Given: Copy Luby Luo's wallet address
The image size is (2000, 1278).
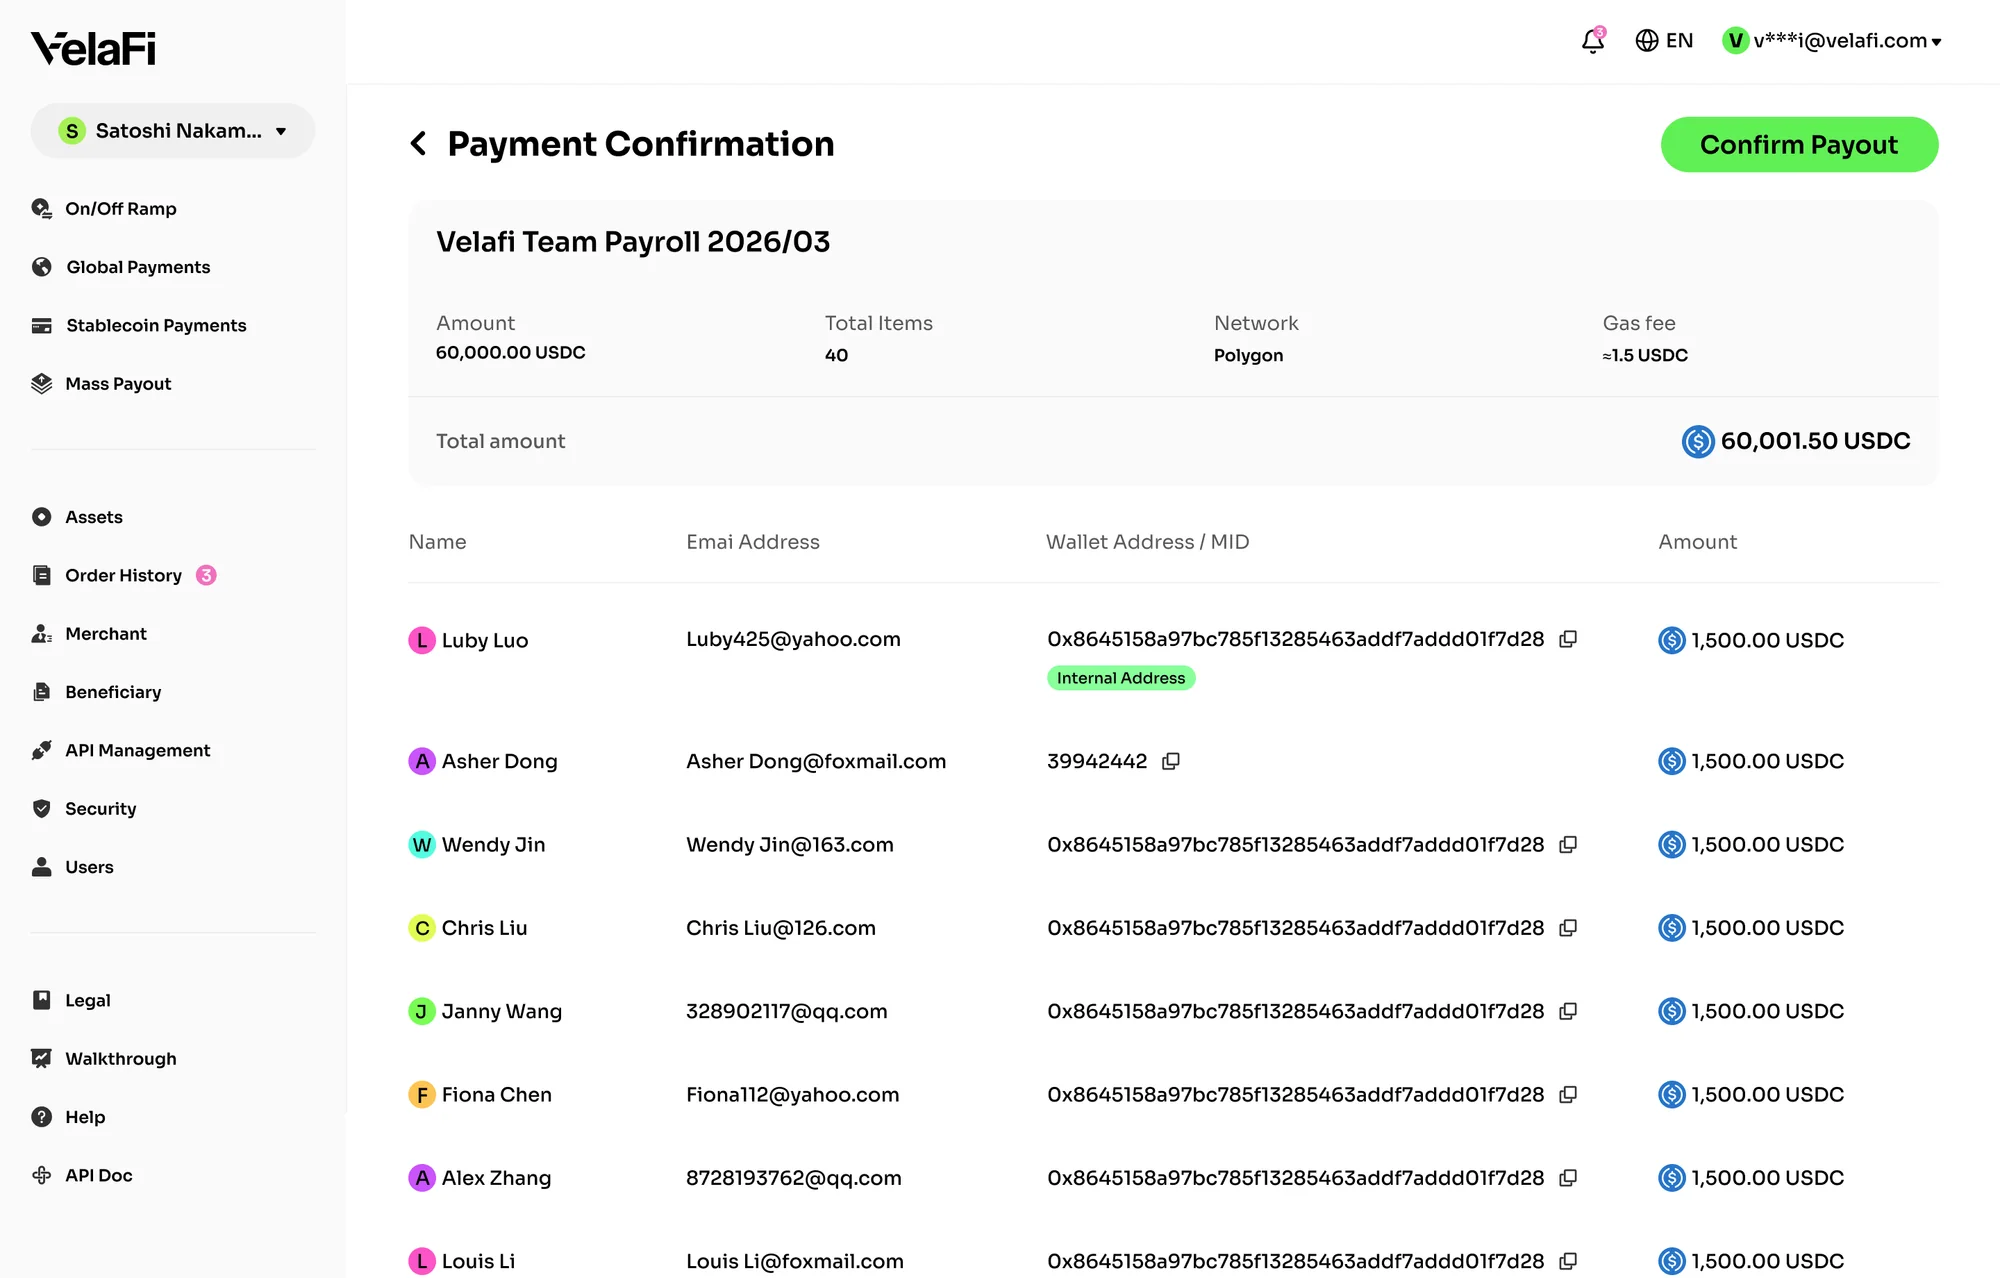Looking at the screenshot, I should (1568, 639).
